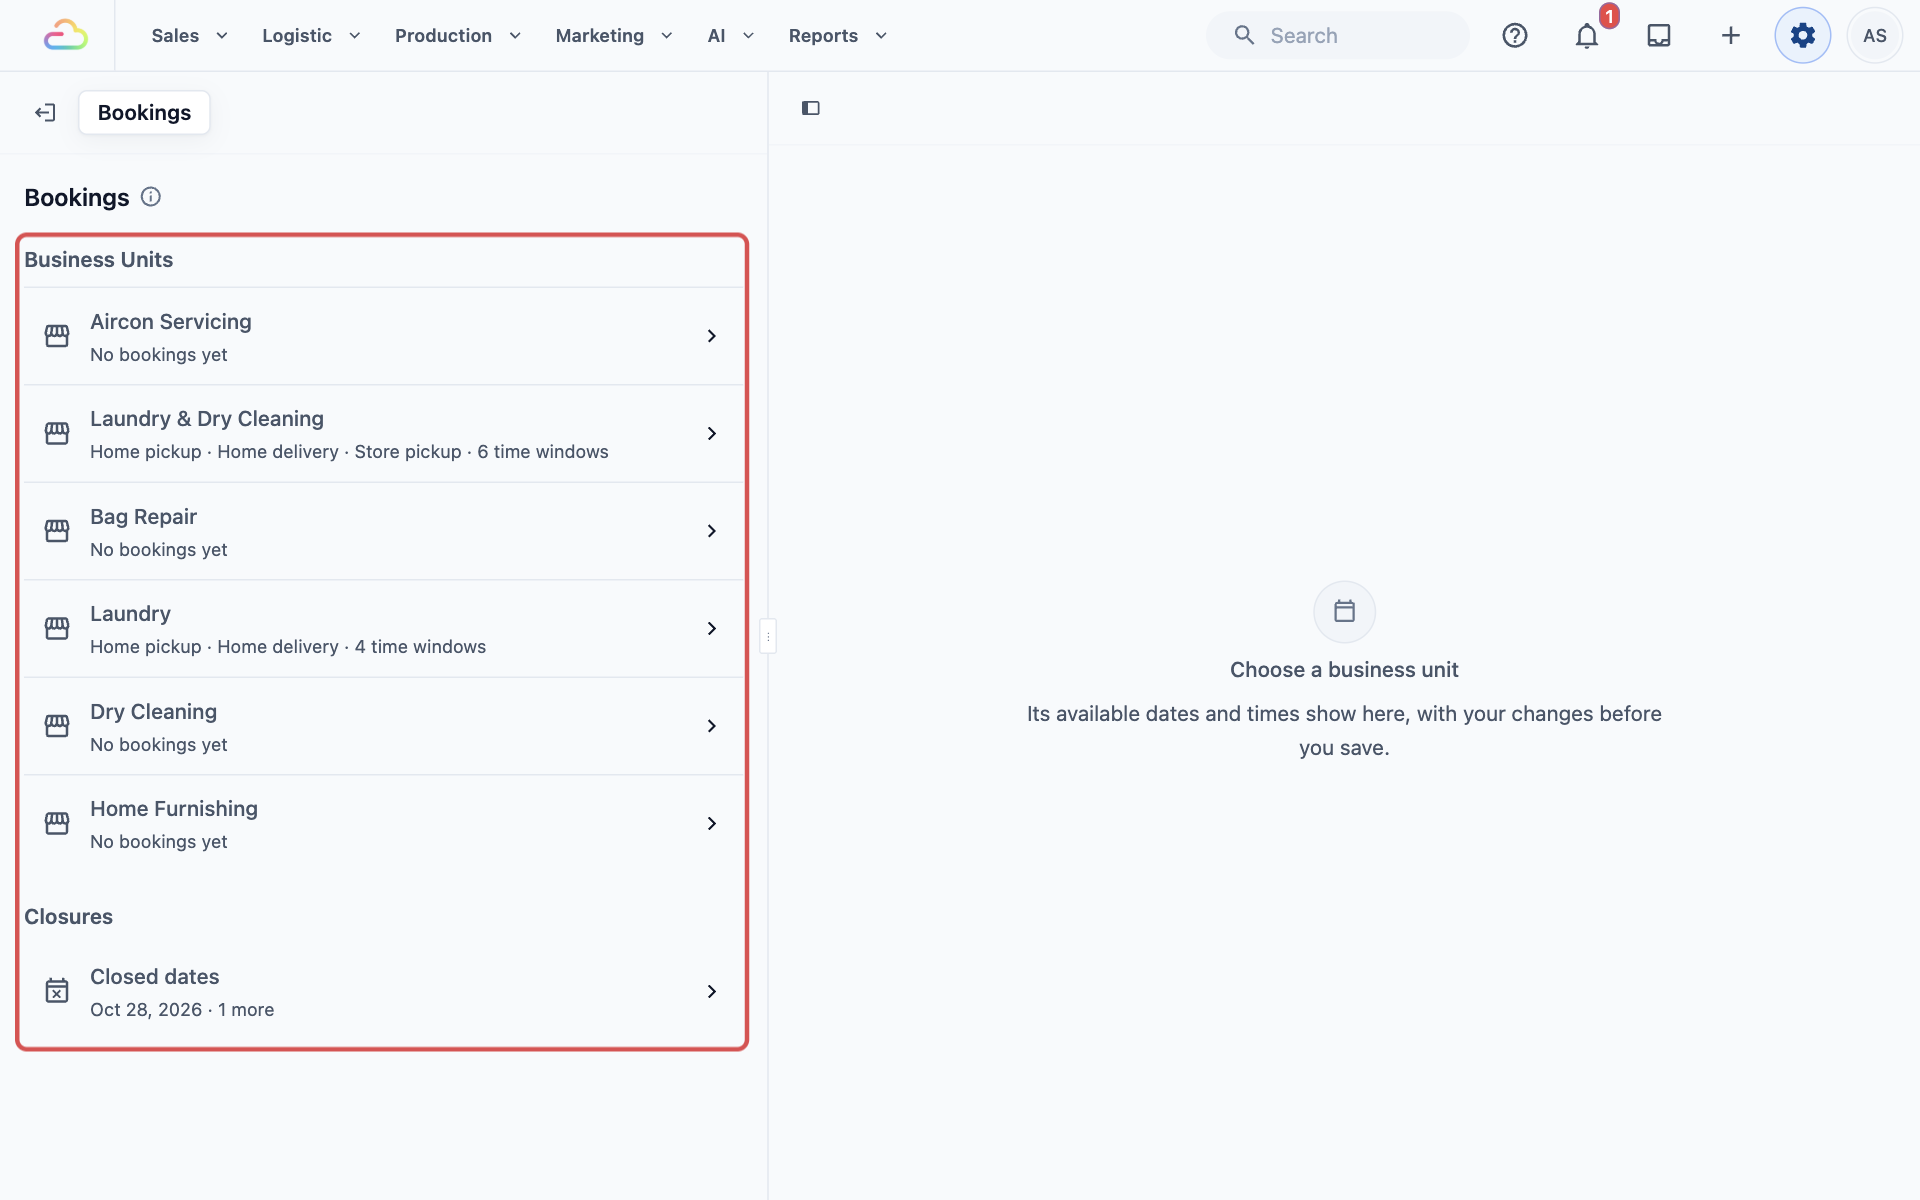
Task: Open the AI menu
Action: click(731, 36)
